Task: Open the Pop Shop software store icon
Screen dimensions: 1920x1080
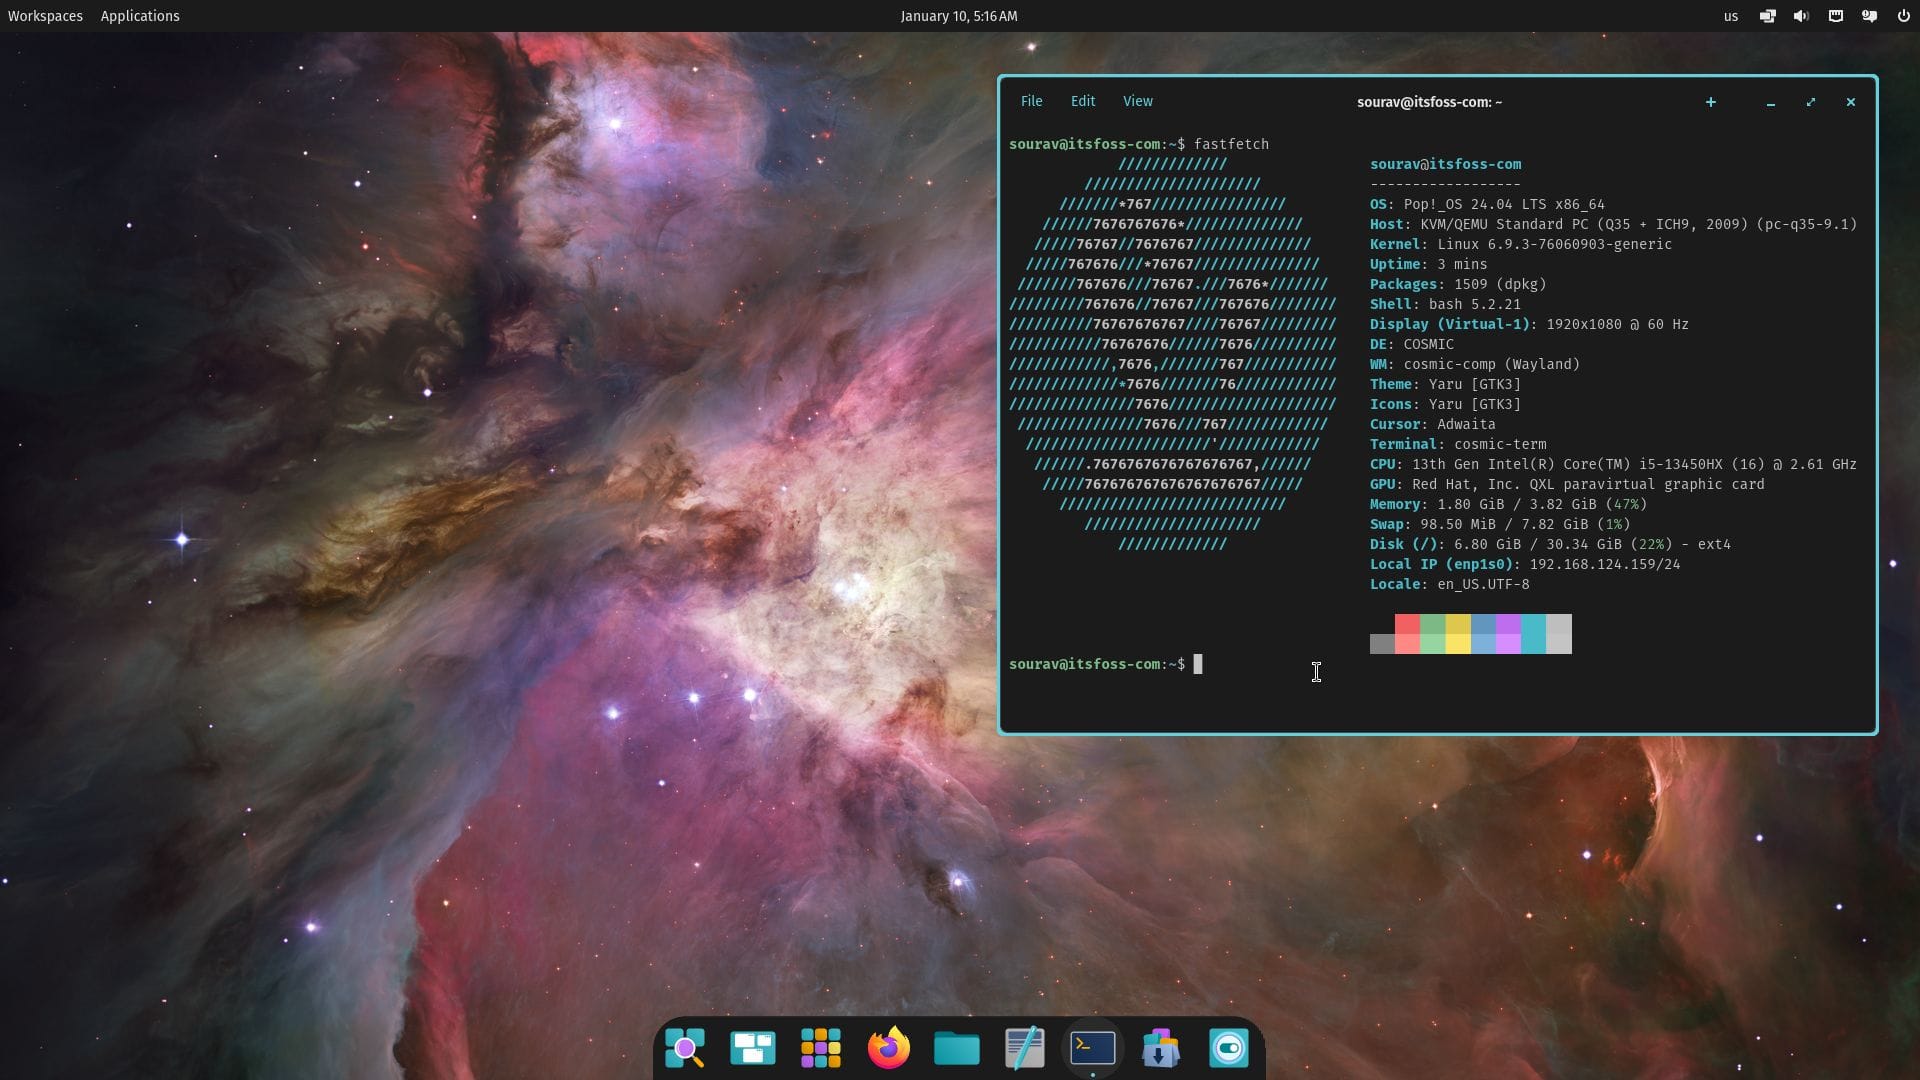Action: click(x=1161, y=1048)
